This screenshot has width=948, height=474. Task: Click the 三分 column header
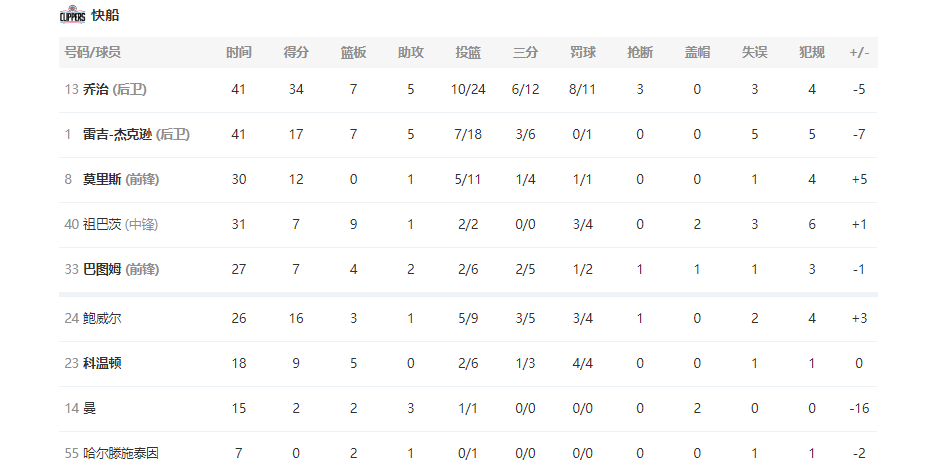pyautogui.click(x=525, y=53)
